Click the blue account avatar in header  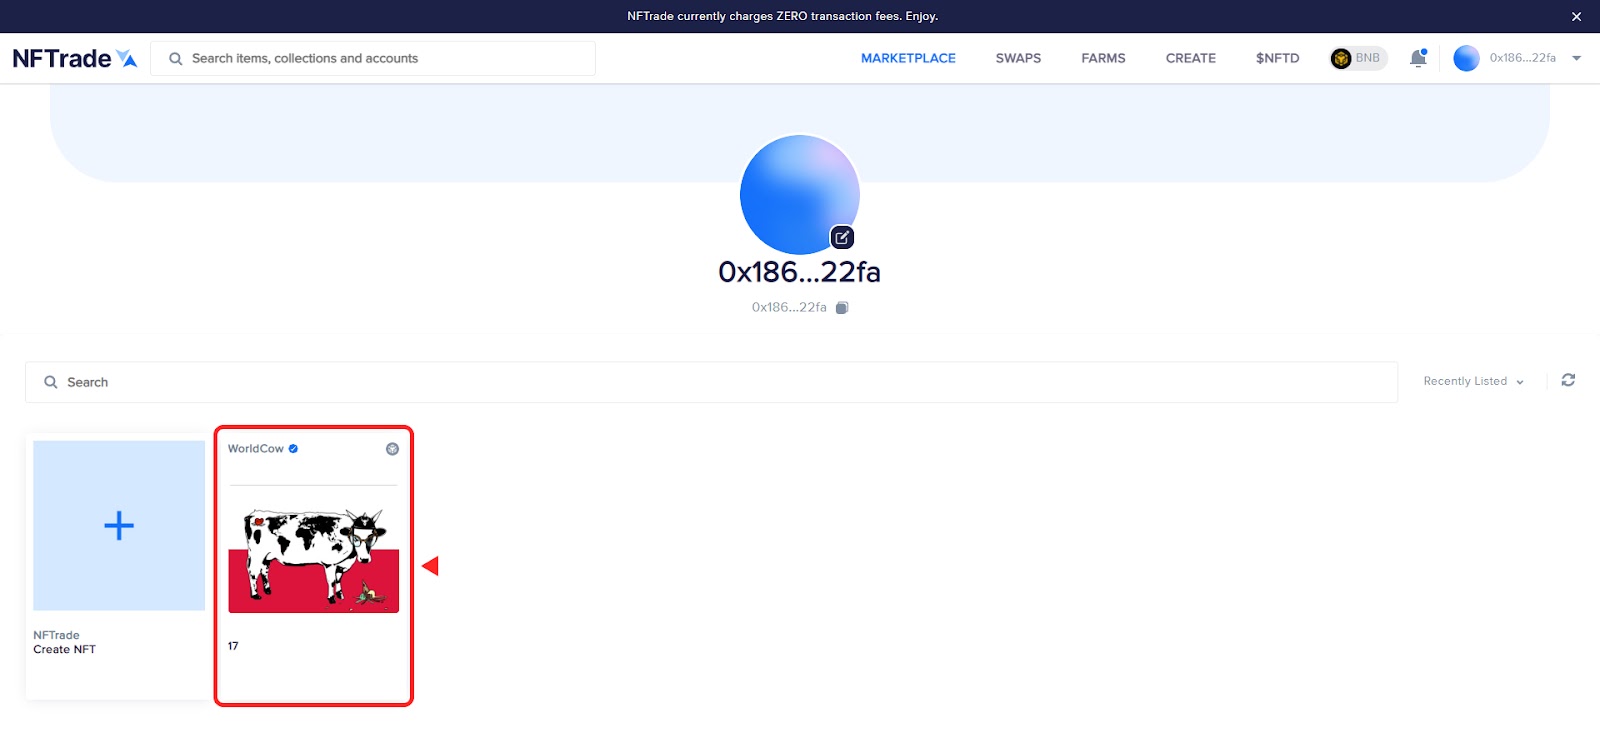pyautogui.click(x=1466, y=58)
